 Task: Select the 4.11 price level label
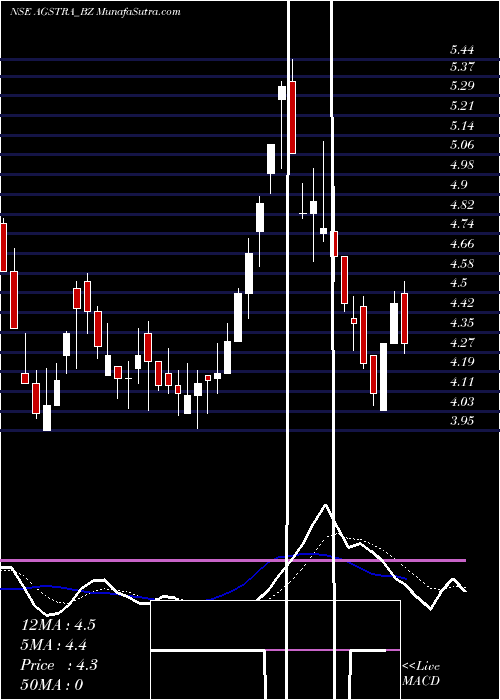(x=462, y=382)
